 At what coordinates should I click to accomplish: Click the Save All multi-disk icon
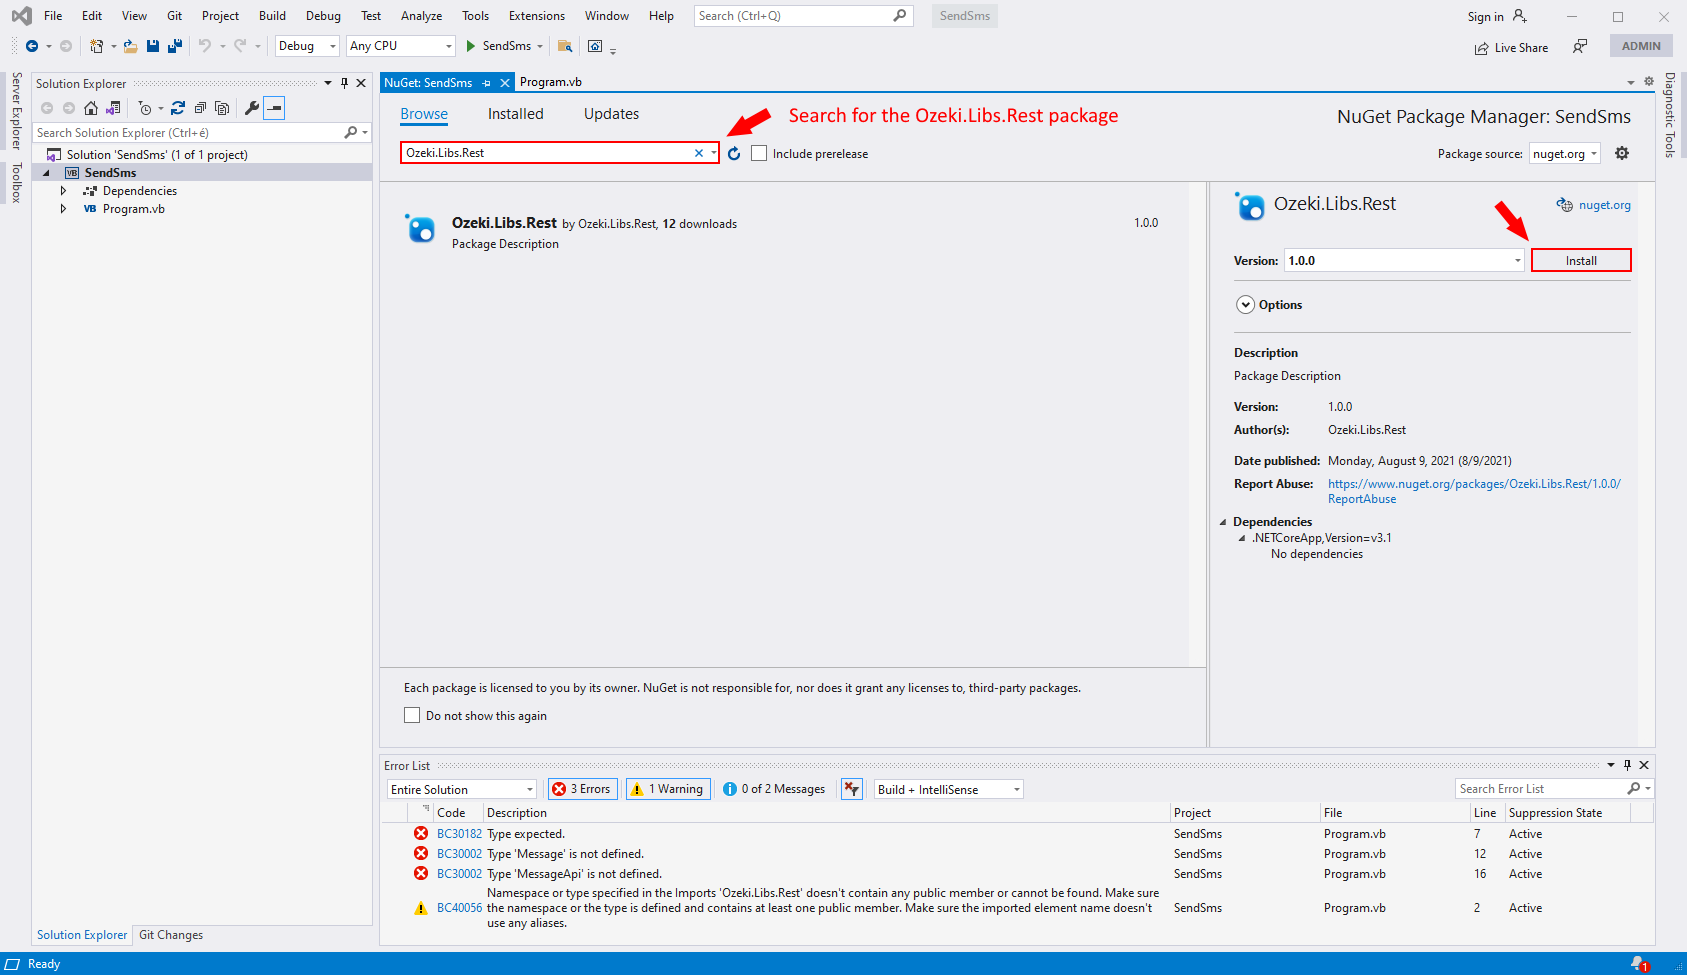tap(175, 46)
